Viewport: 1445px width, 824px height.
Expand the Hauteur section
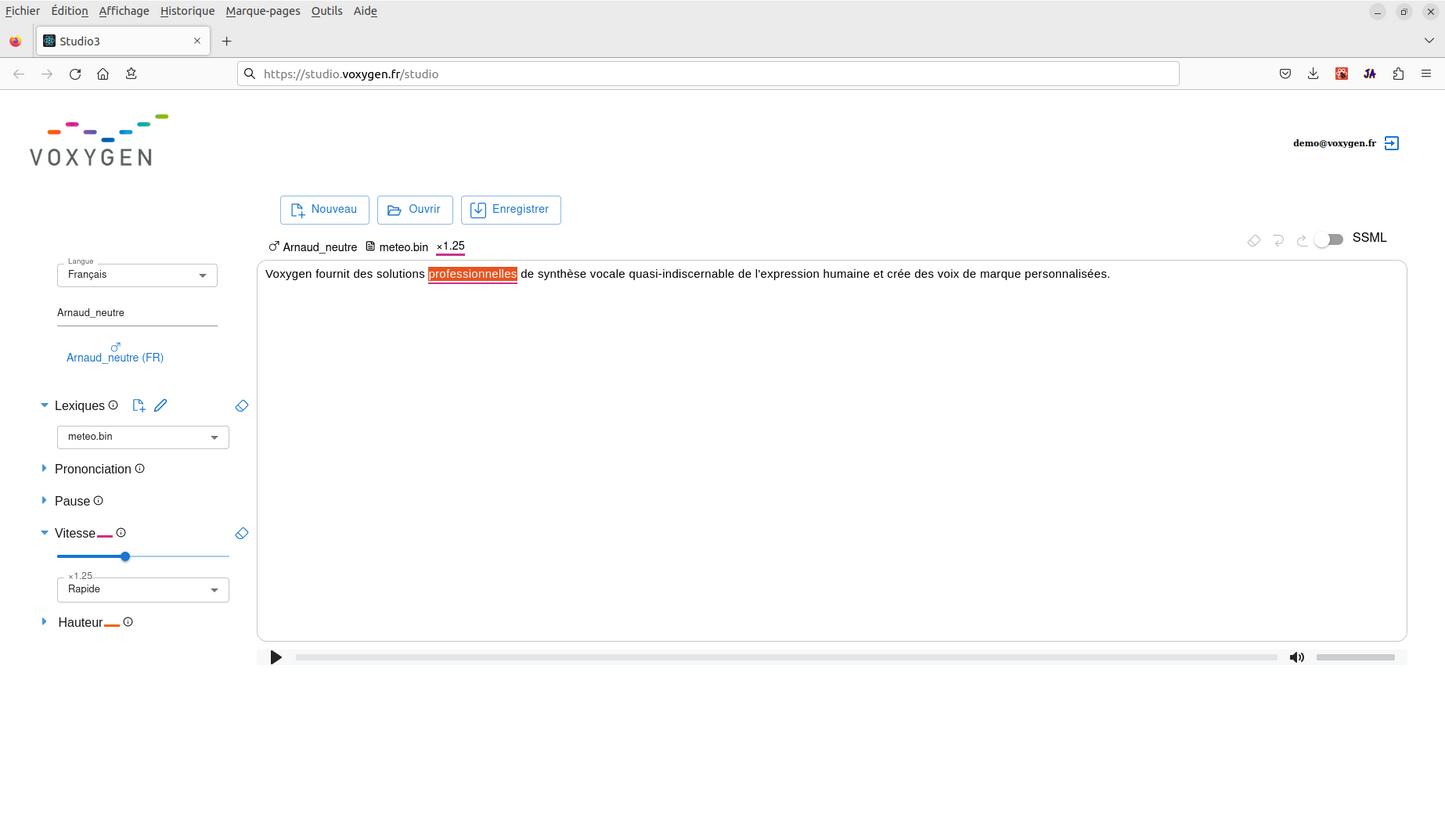pos(44,622)
